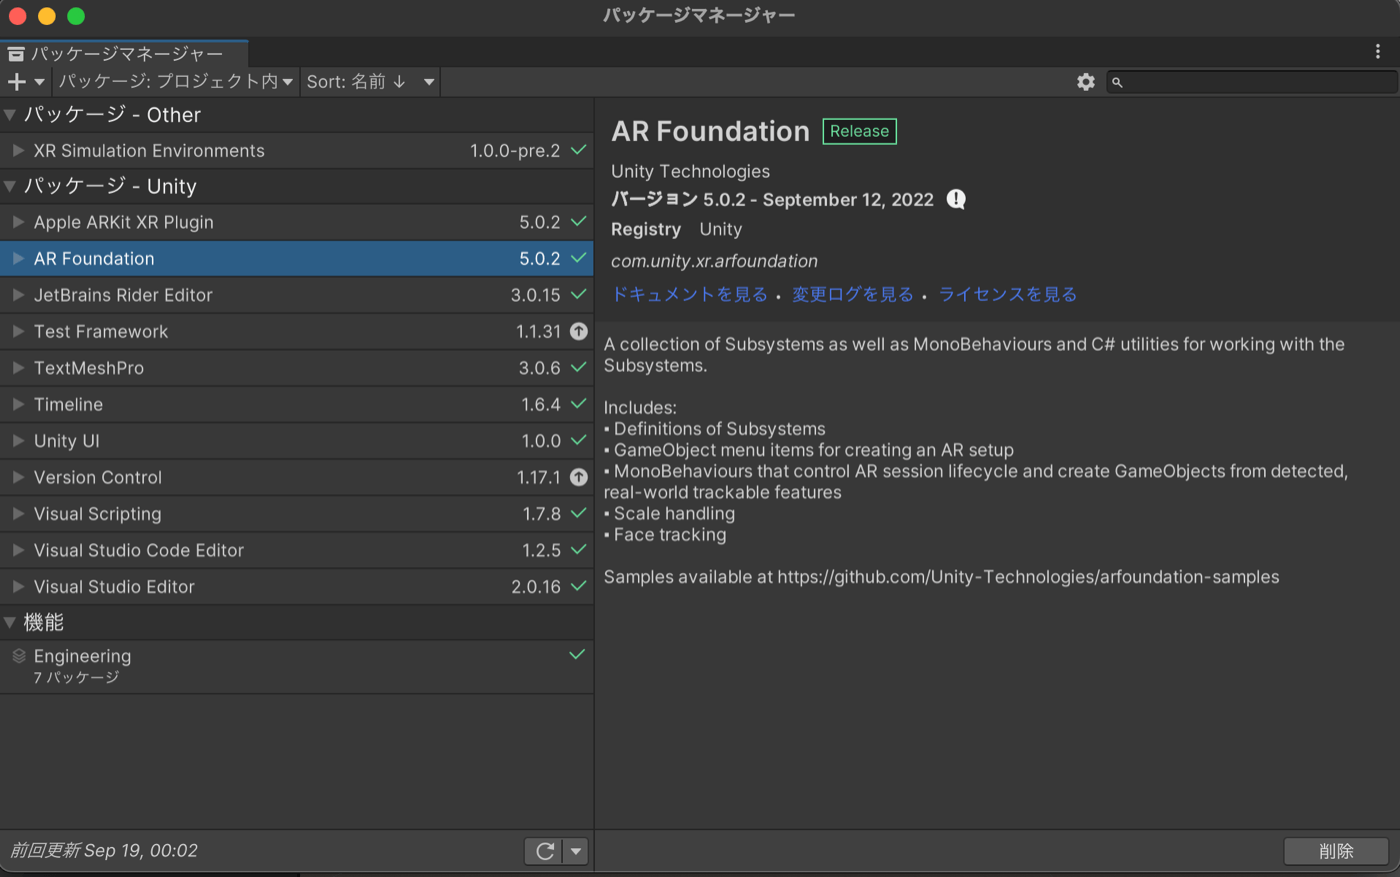Select the Visual Scripting package

tap(297, 514)
